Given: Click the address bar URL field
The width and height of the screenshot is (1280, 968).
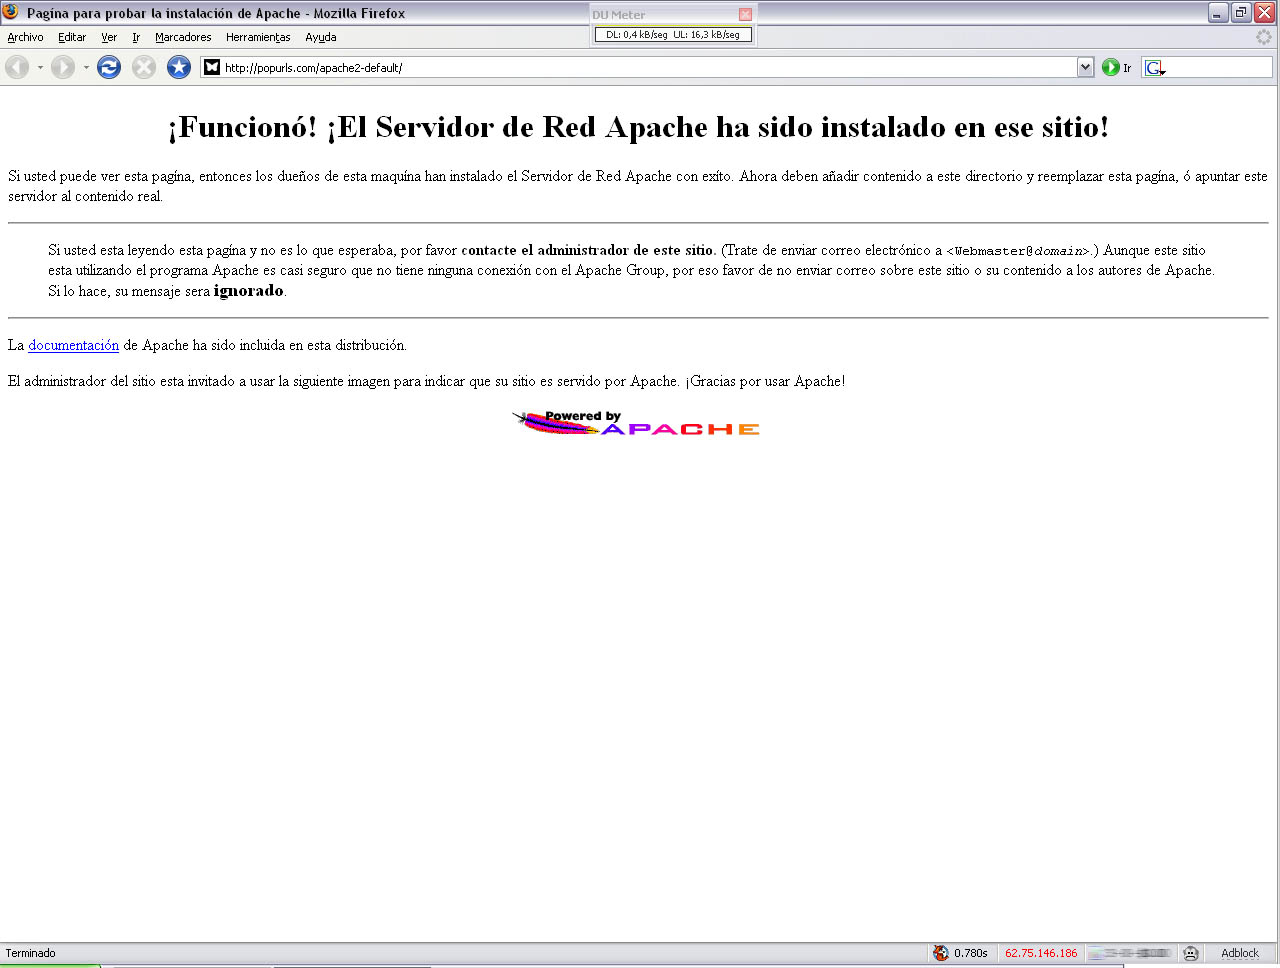Looking at the screenshot, I should click(648, 67).
